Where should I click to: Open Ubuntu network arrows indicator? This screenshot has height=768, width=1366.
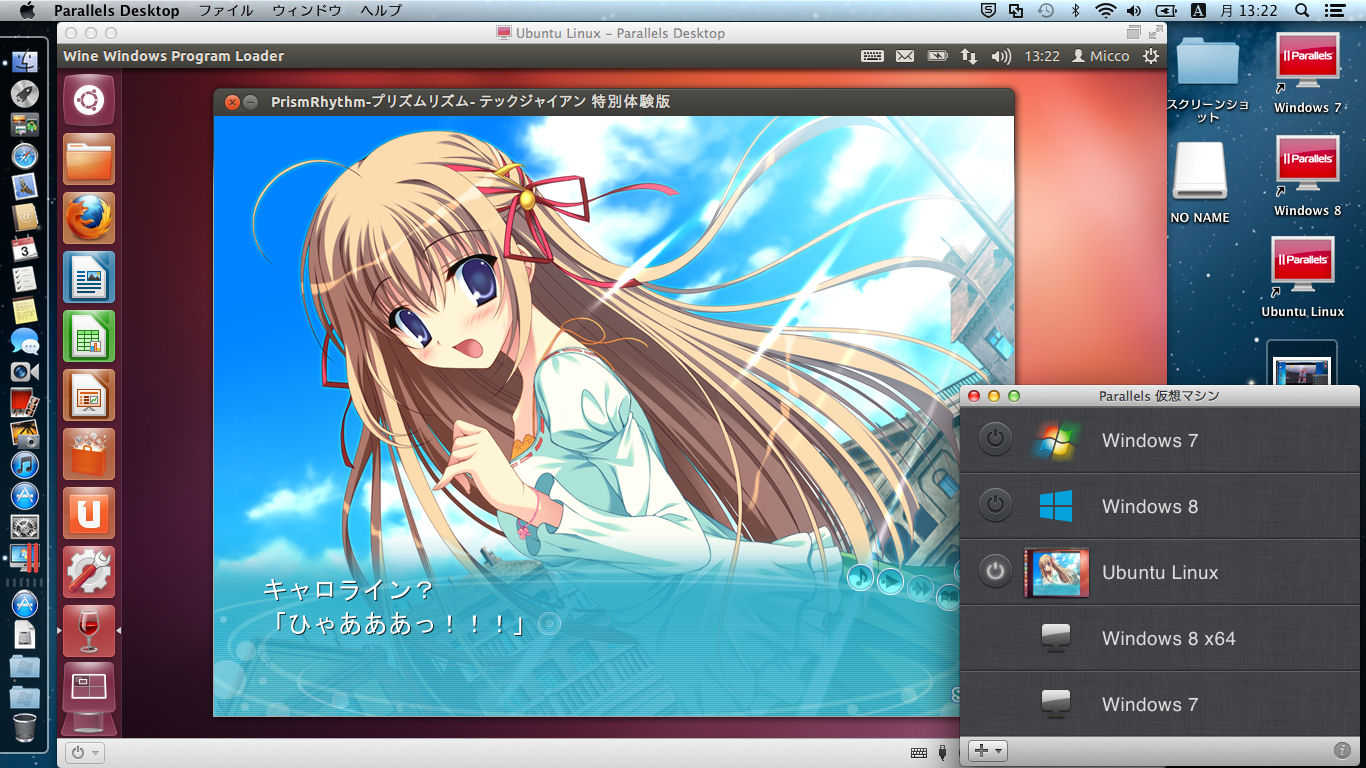coord(969,56)
